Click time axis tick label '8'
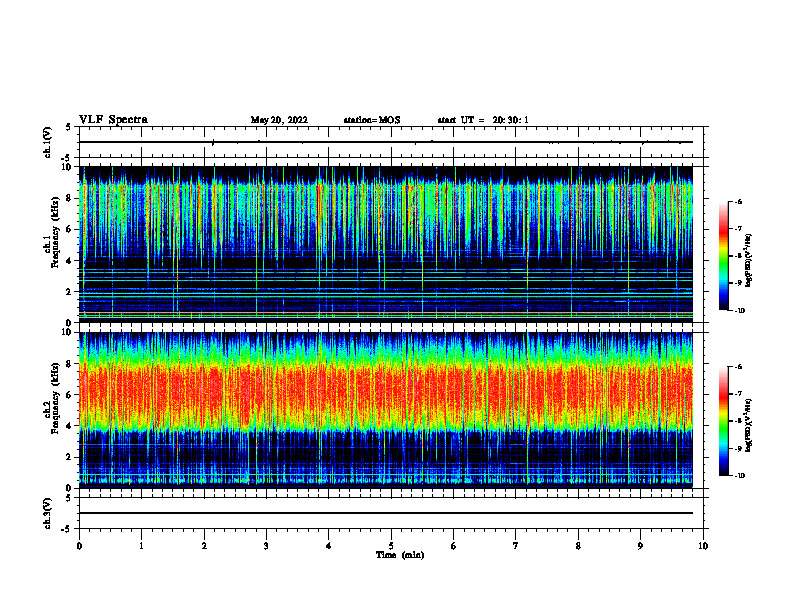The height and width of the screenshot is (612, 792). pos(578,546)
